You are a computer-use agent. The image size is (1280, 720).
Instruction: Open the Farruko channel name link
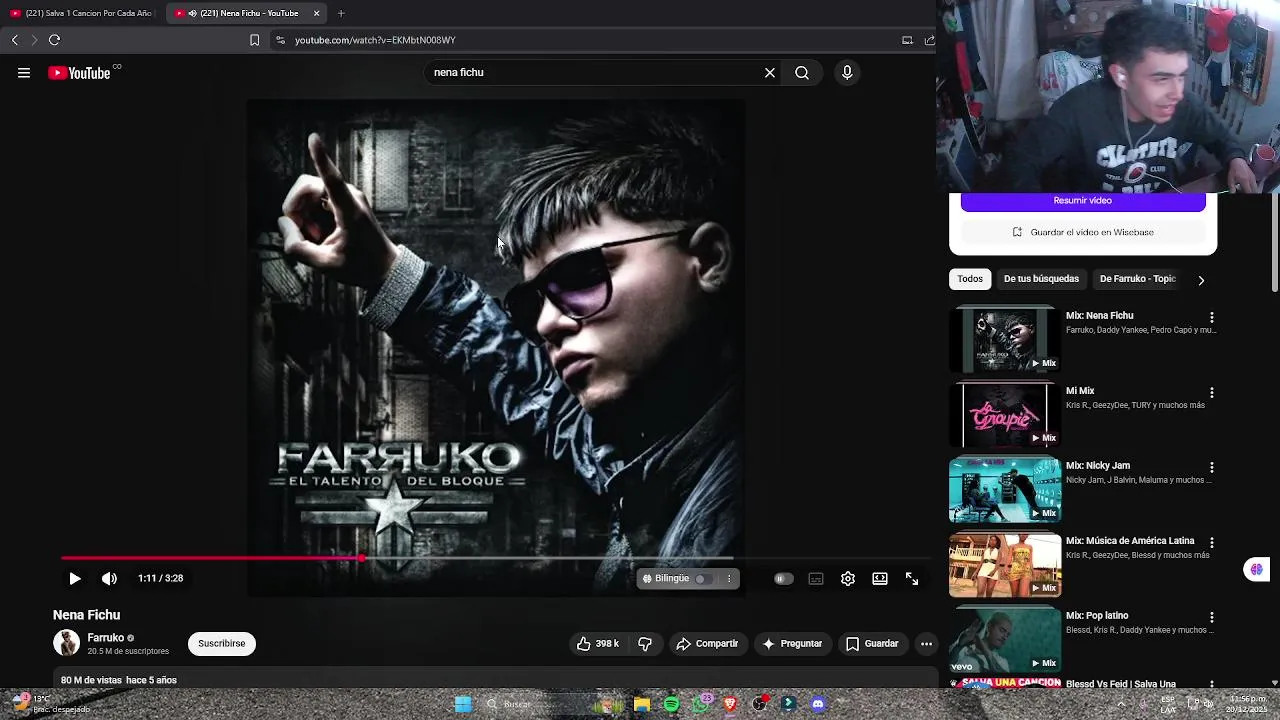click(106, 638)
